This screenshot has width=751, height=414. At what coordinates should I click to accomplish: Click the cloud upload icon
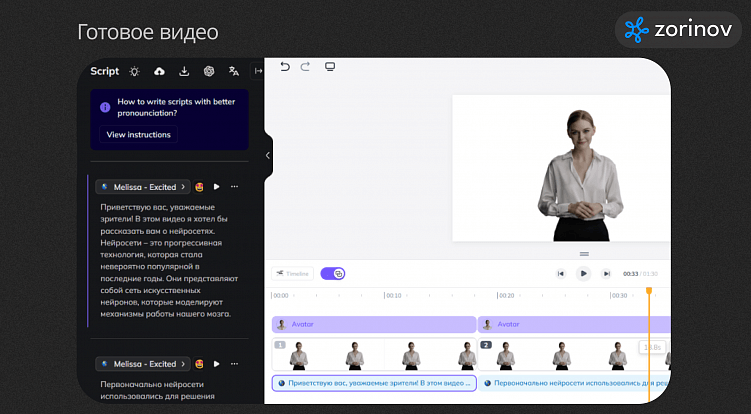159,71
